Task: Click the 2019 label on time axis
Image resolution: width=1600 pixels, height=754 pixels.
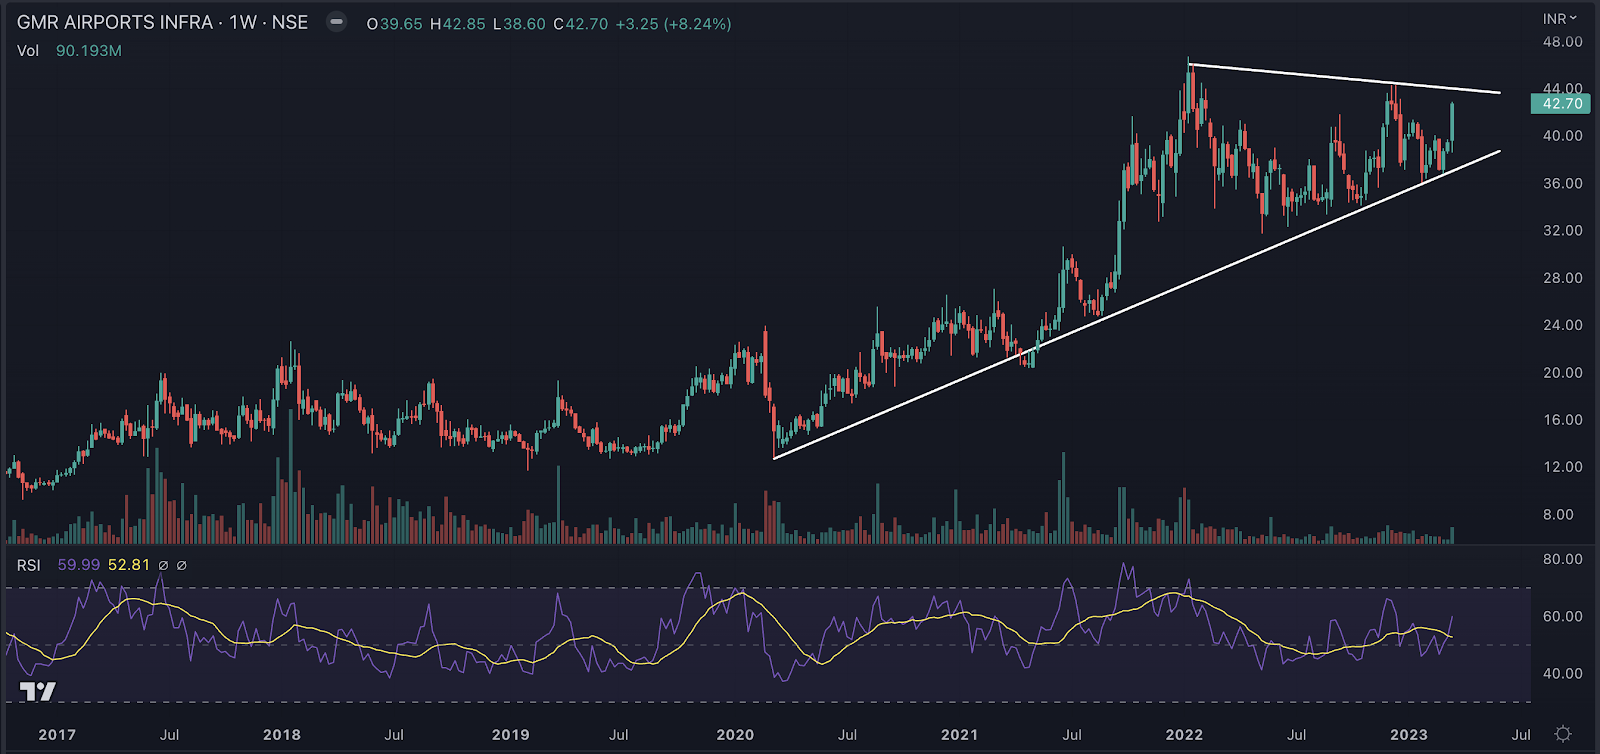Action: click(x=511, y=735)
